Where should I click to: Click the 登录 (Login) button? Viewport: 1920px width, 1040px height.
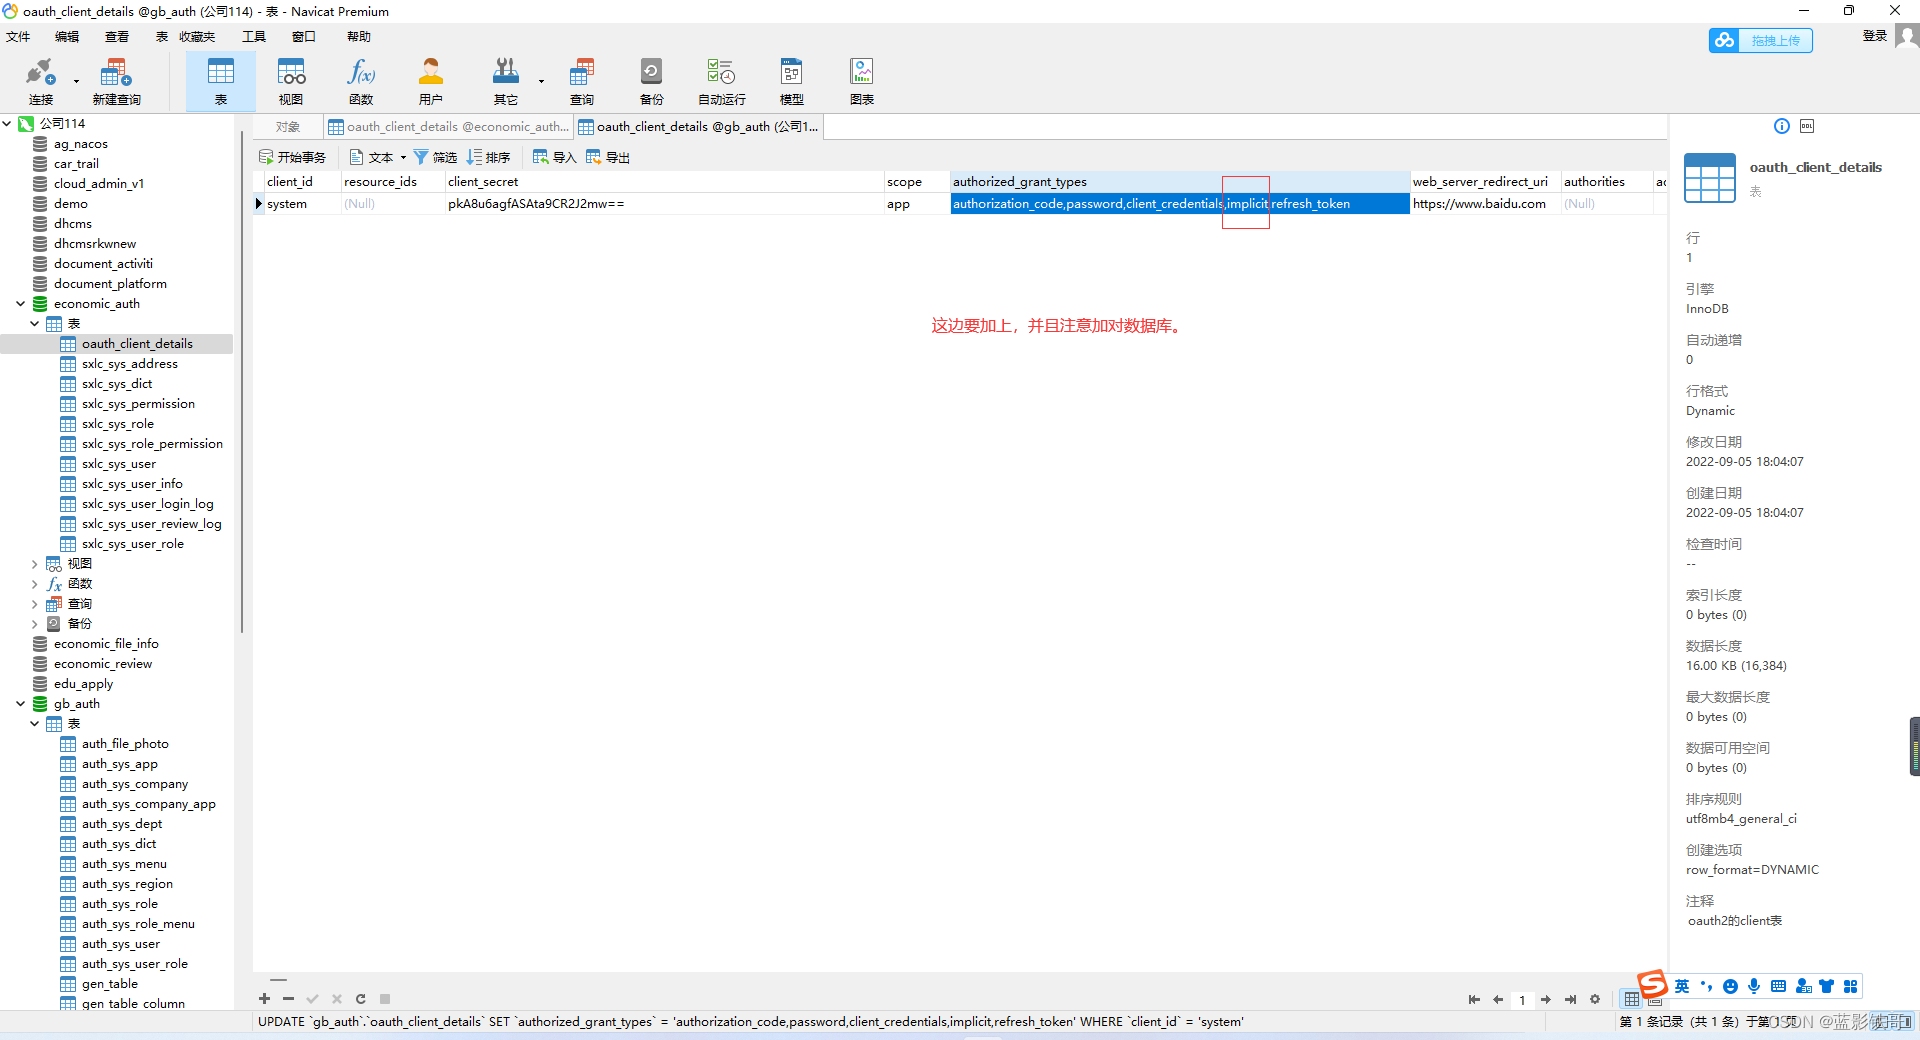point(1874,36)
